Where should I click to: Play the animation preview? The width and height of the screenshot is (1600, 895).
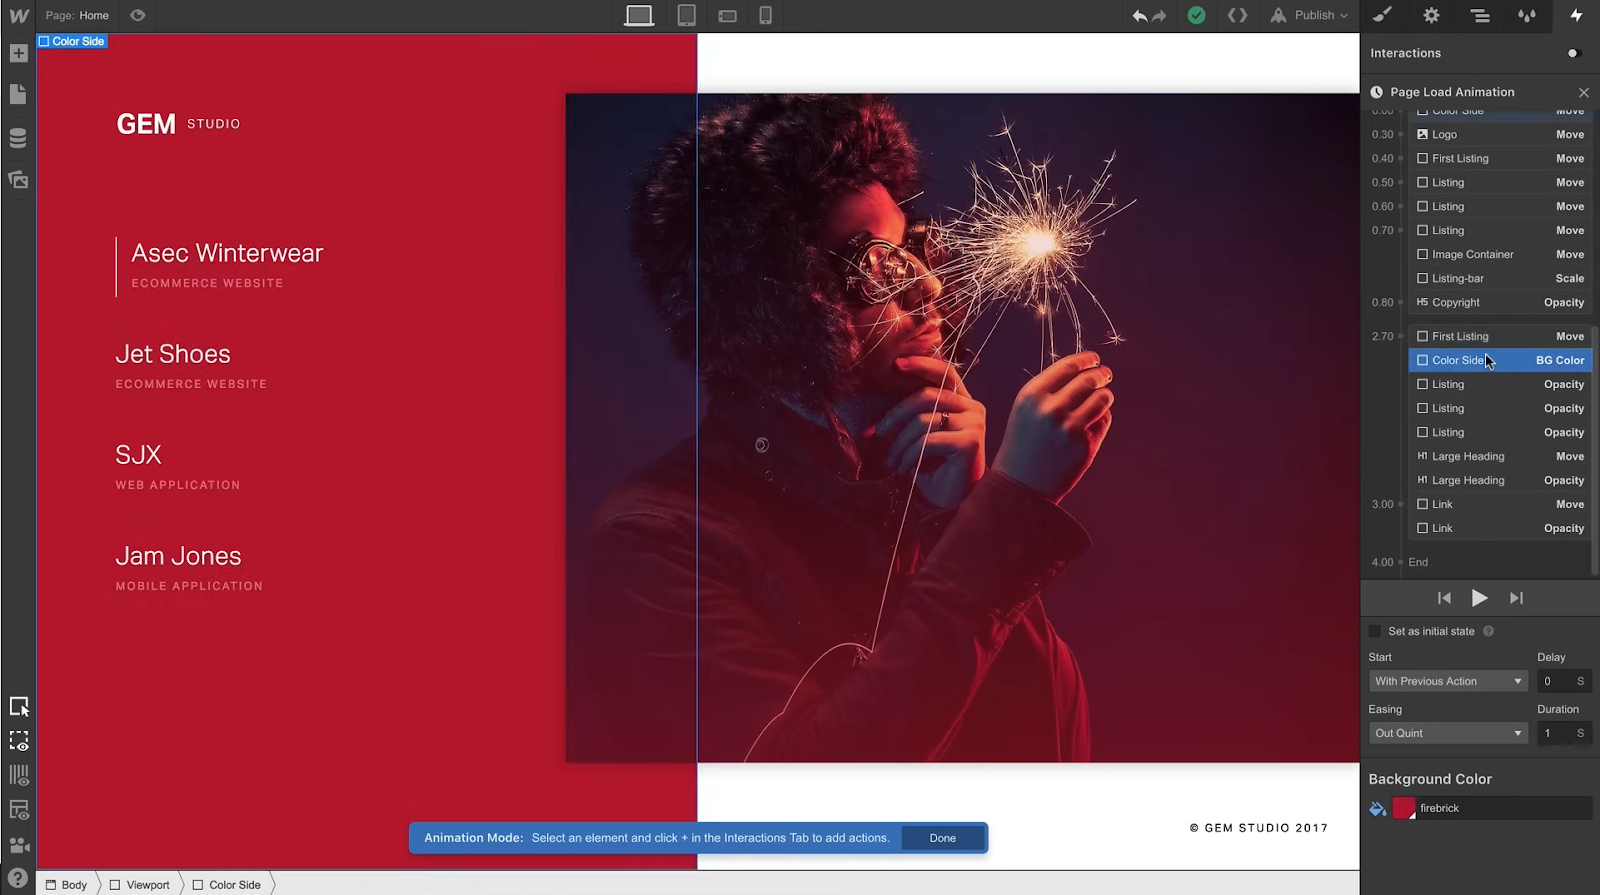click(1479, 598)
